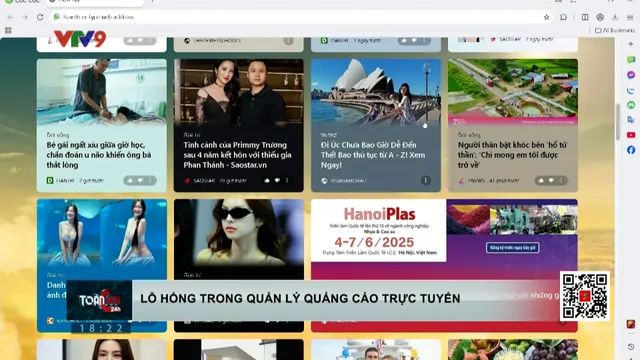Read 'Bé gái ngất xỉu giữa giờ học' headline

tap(99, 155)
